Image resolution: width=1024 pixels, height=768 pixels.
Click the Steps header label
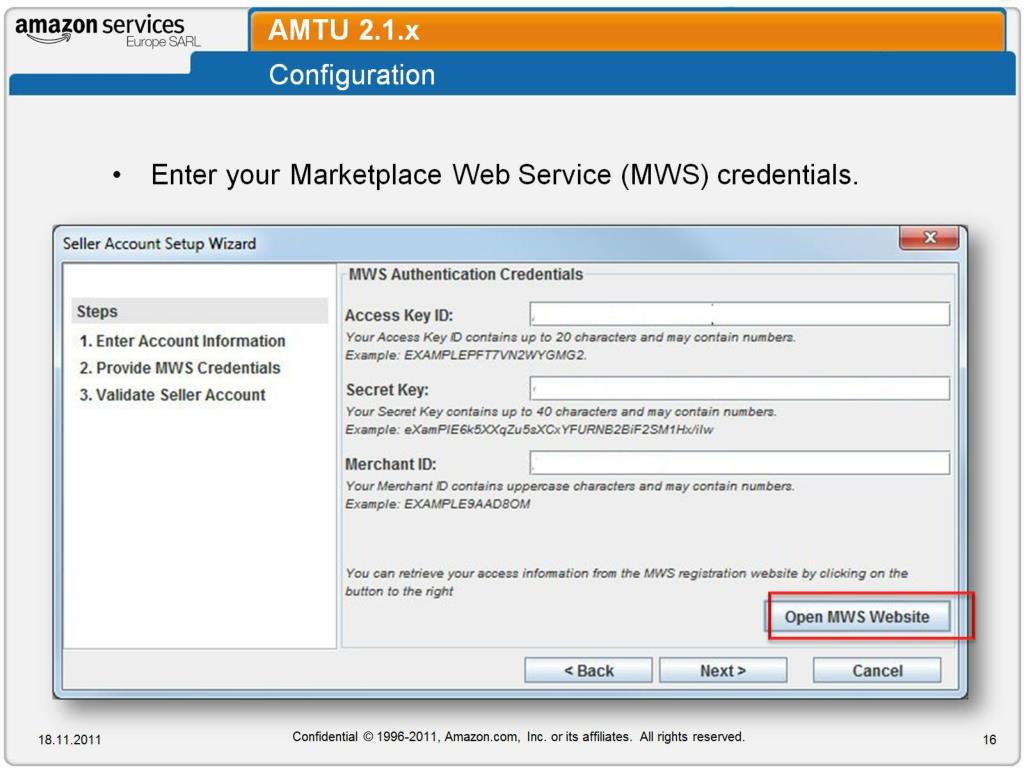(97, 311)
